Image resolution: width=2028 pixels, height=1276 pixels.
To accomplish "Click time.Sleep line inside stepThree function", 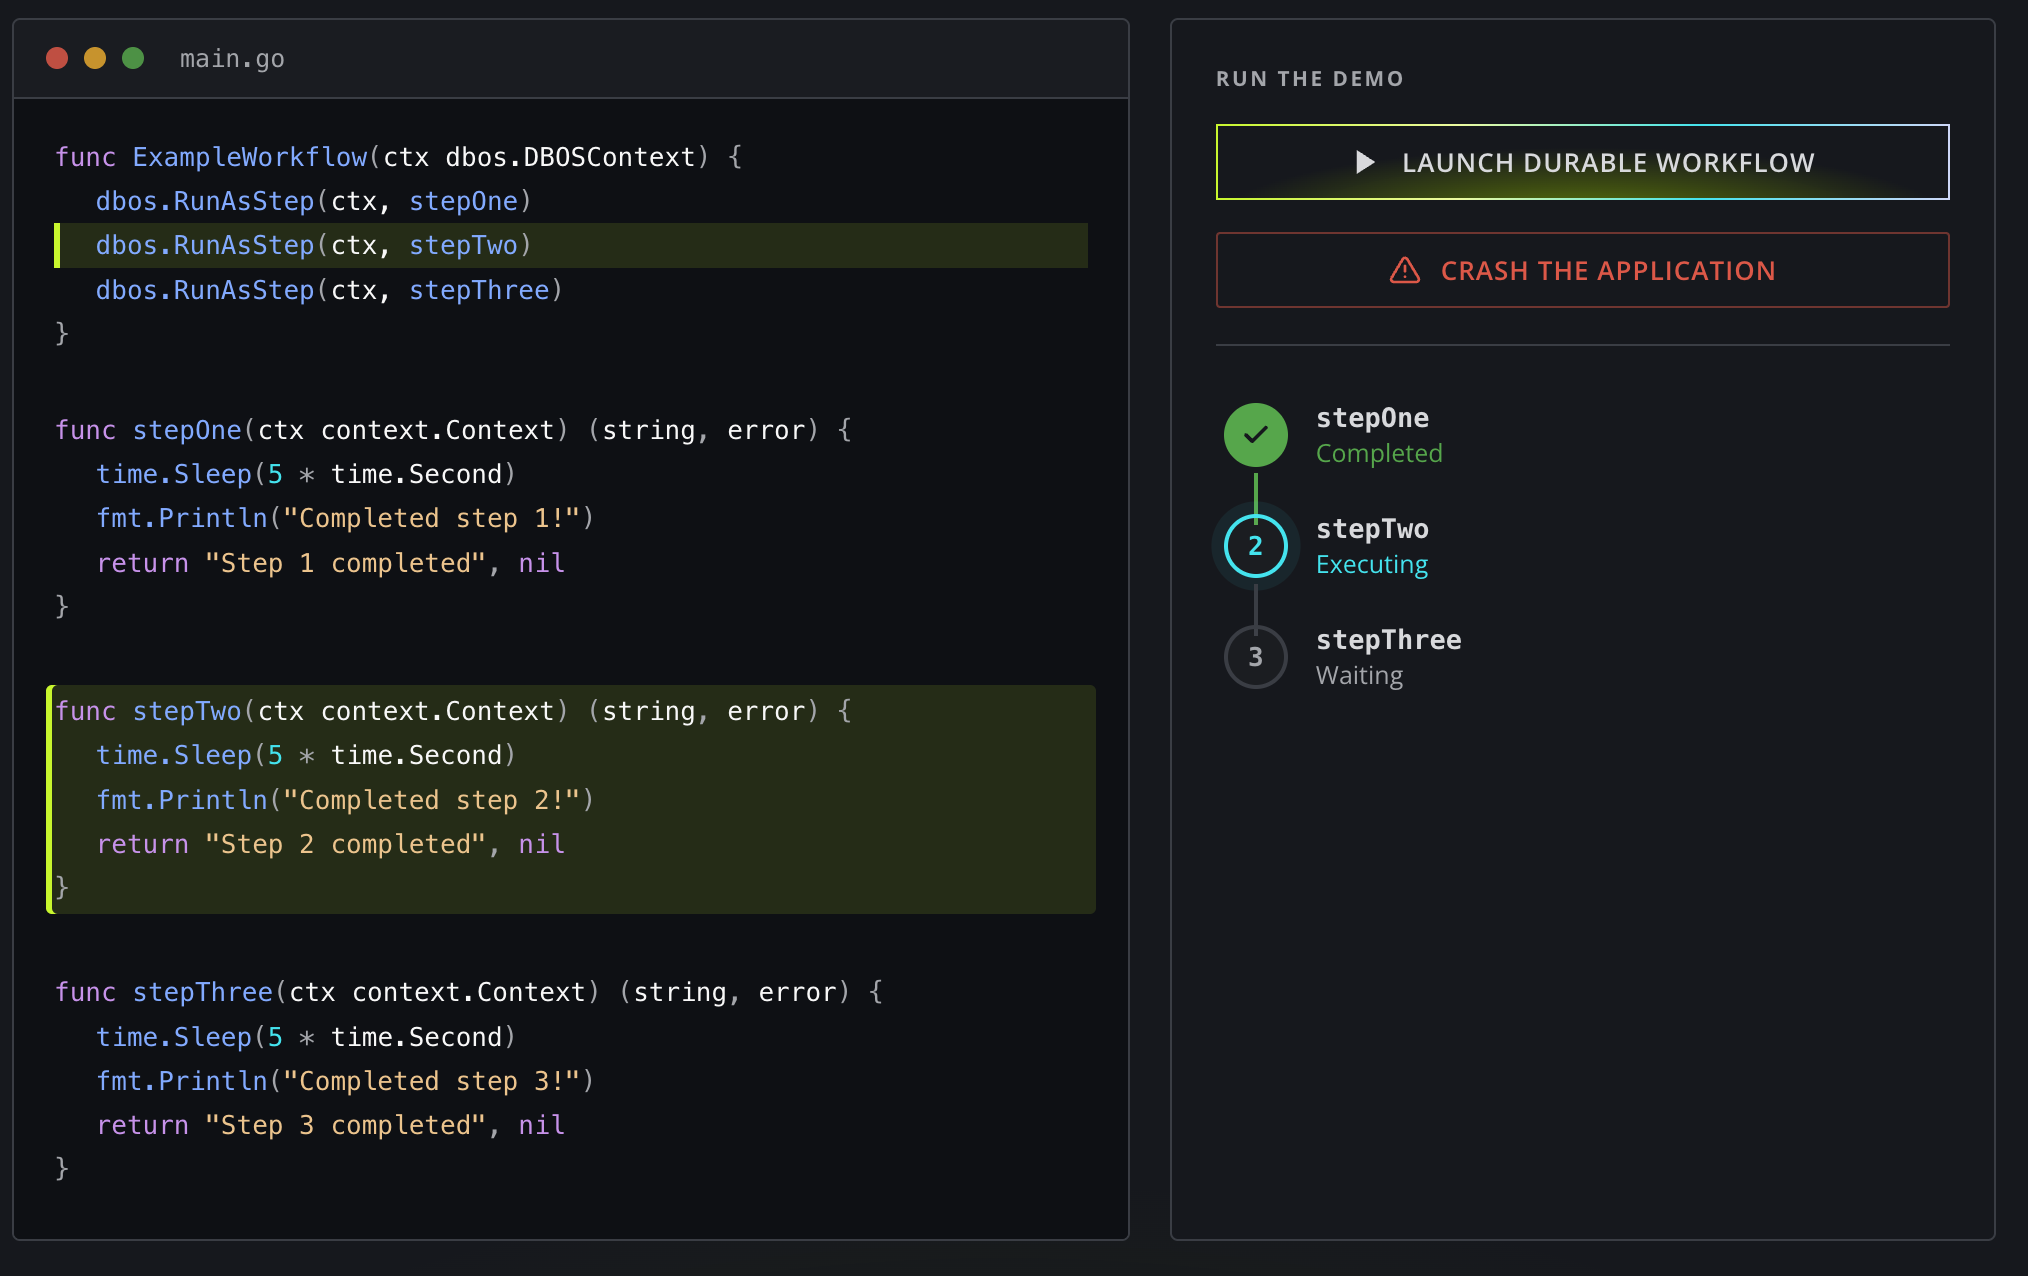I will click(x=306, y=1037).
